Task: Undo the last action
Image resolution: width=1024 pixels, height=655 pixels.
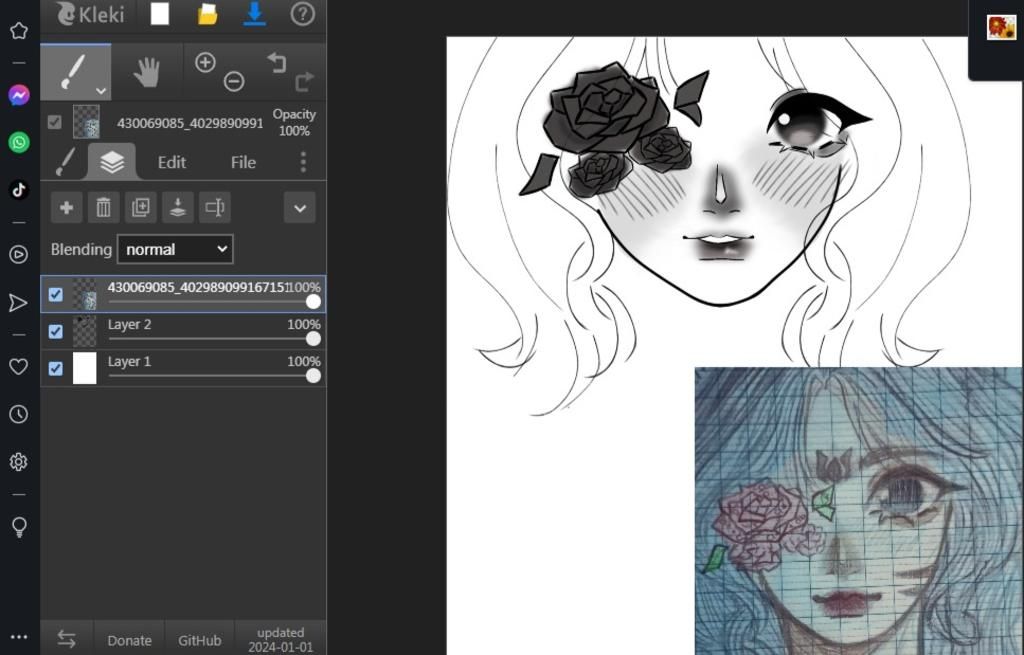Action: tap(277, 63)
